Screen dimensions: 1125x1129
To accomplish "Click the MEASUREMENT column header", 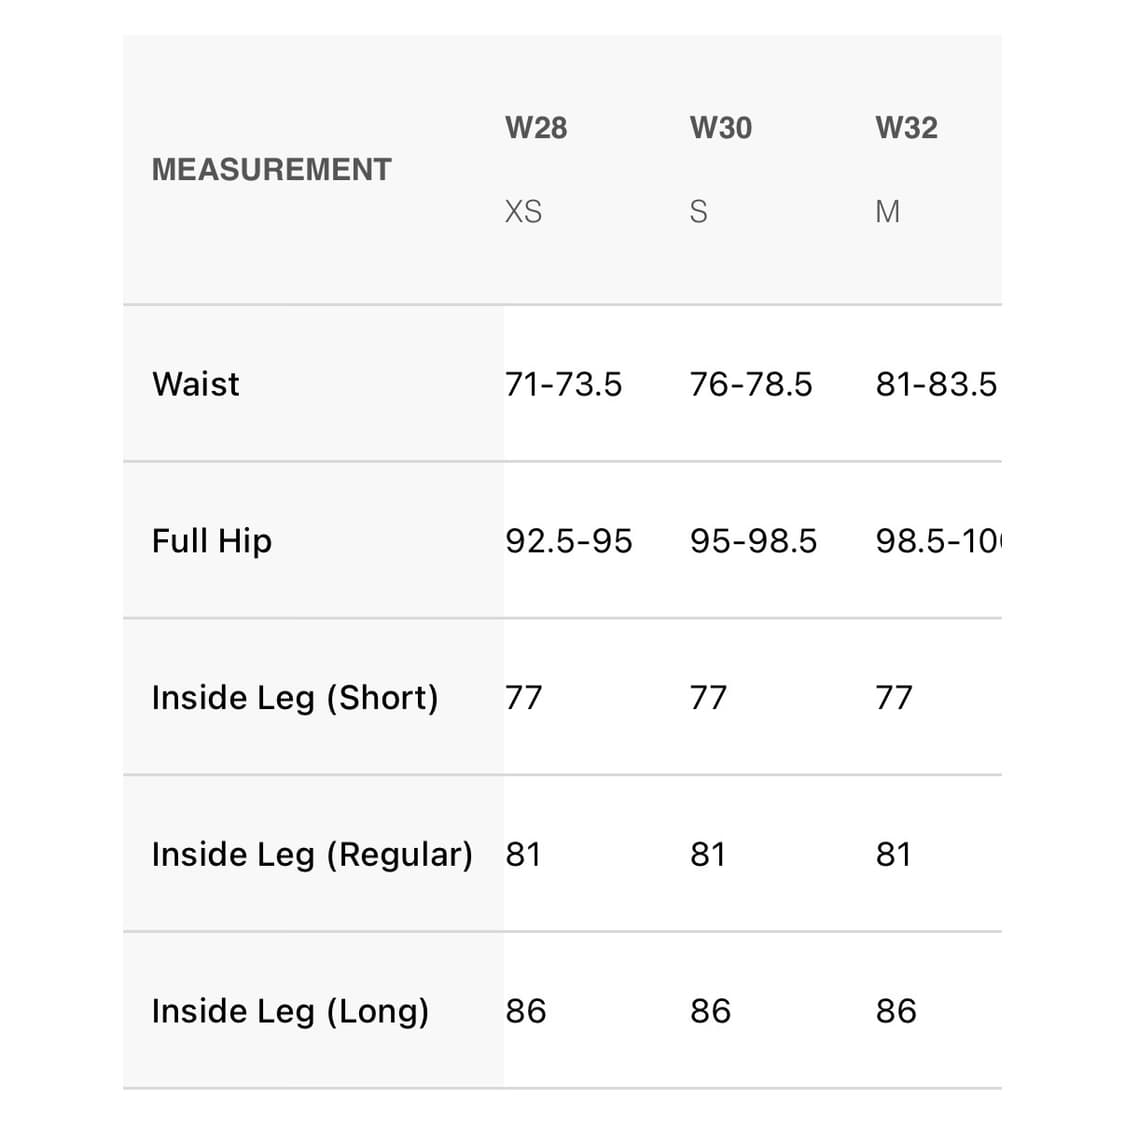I will 271,169.
